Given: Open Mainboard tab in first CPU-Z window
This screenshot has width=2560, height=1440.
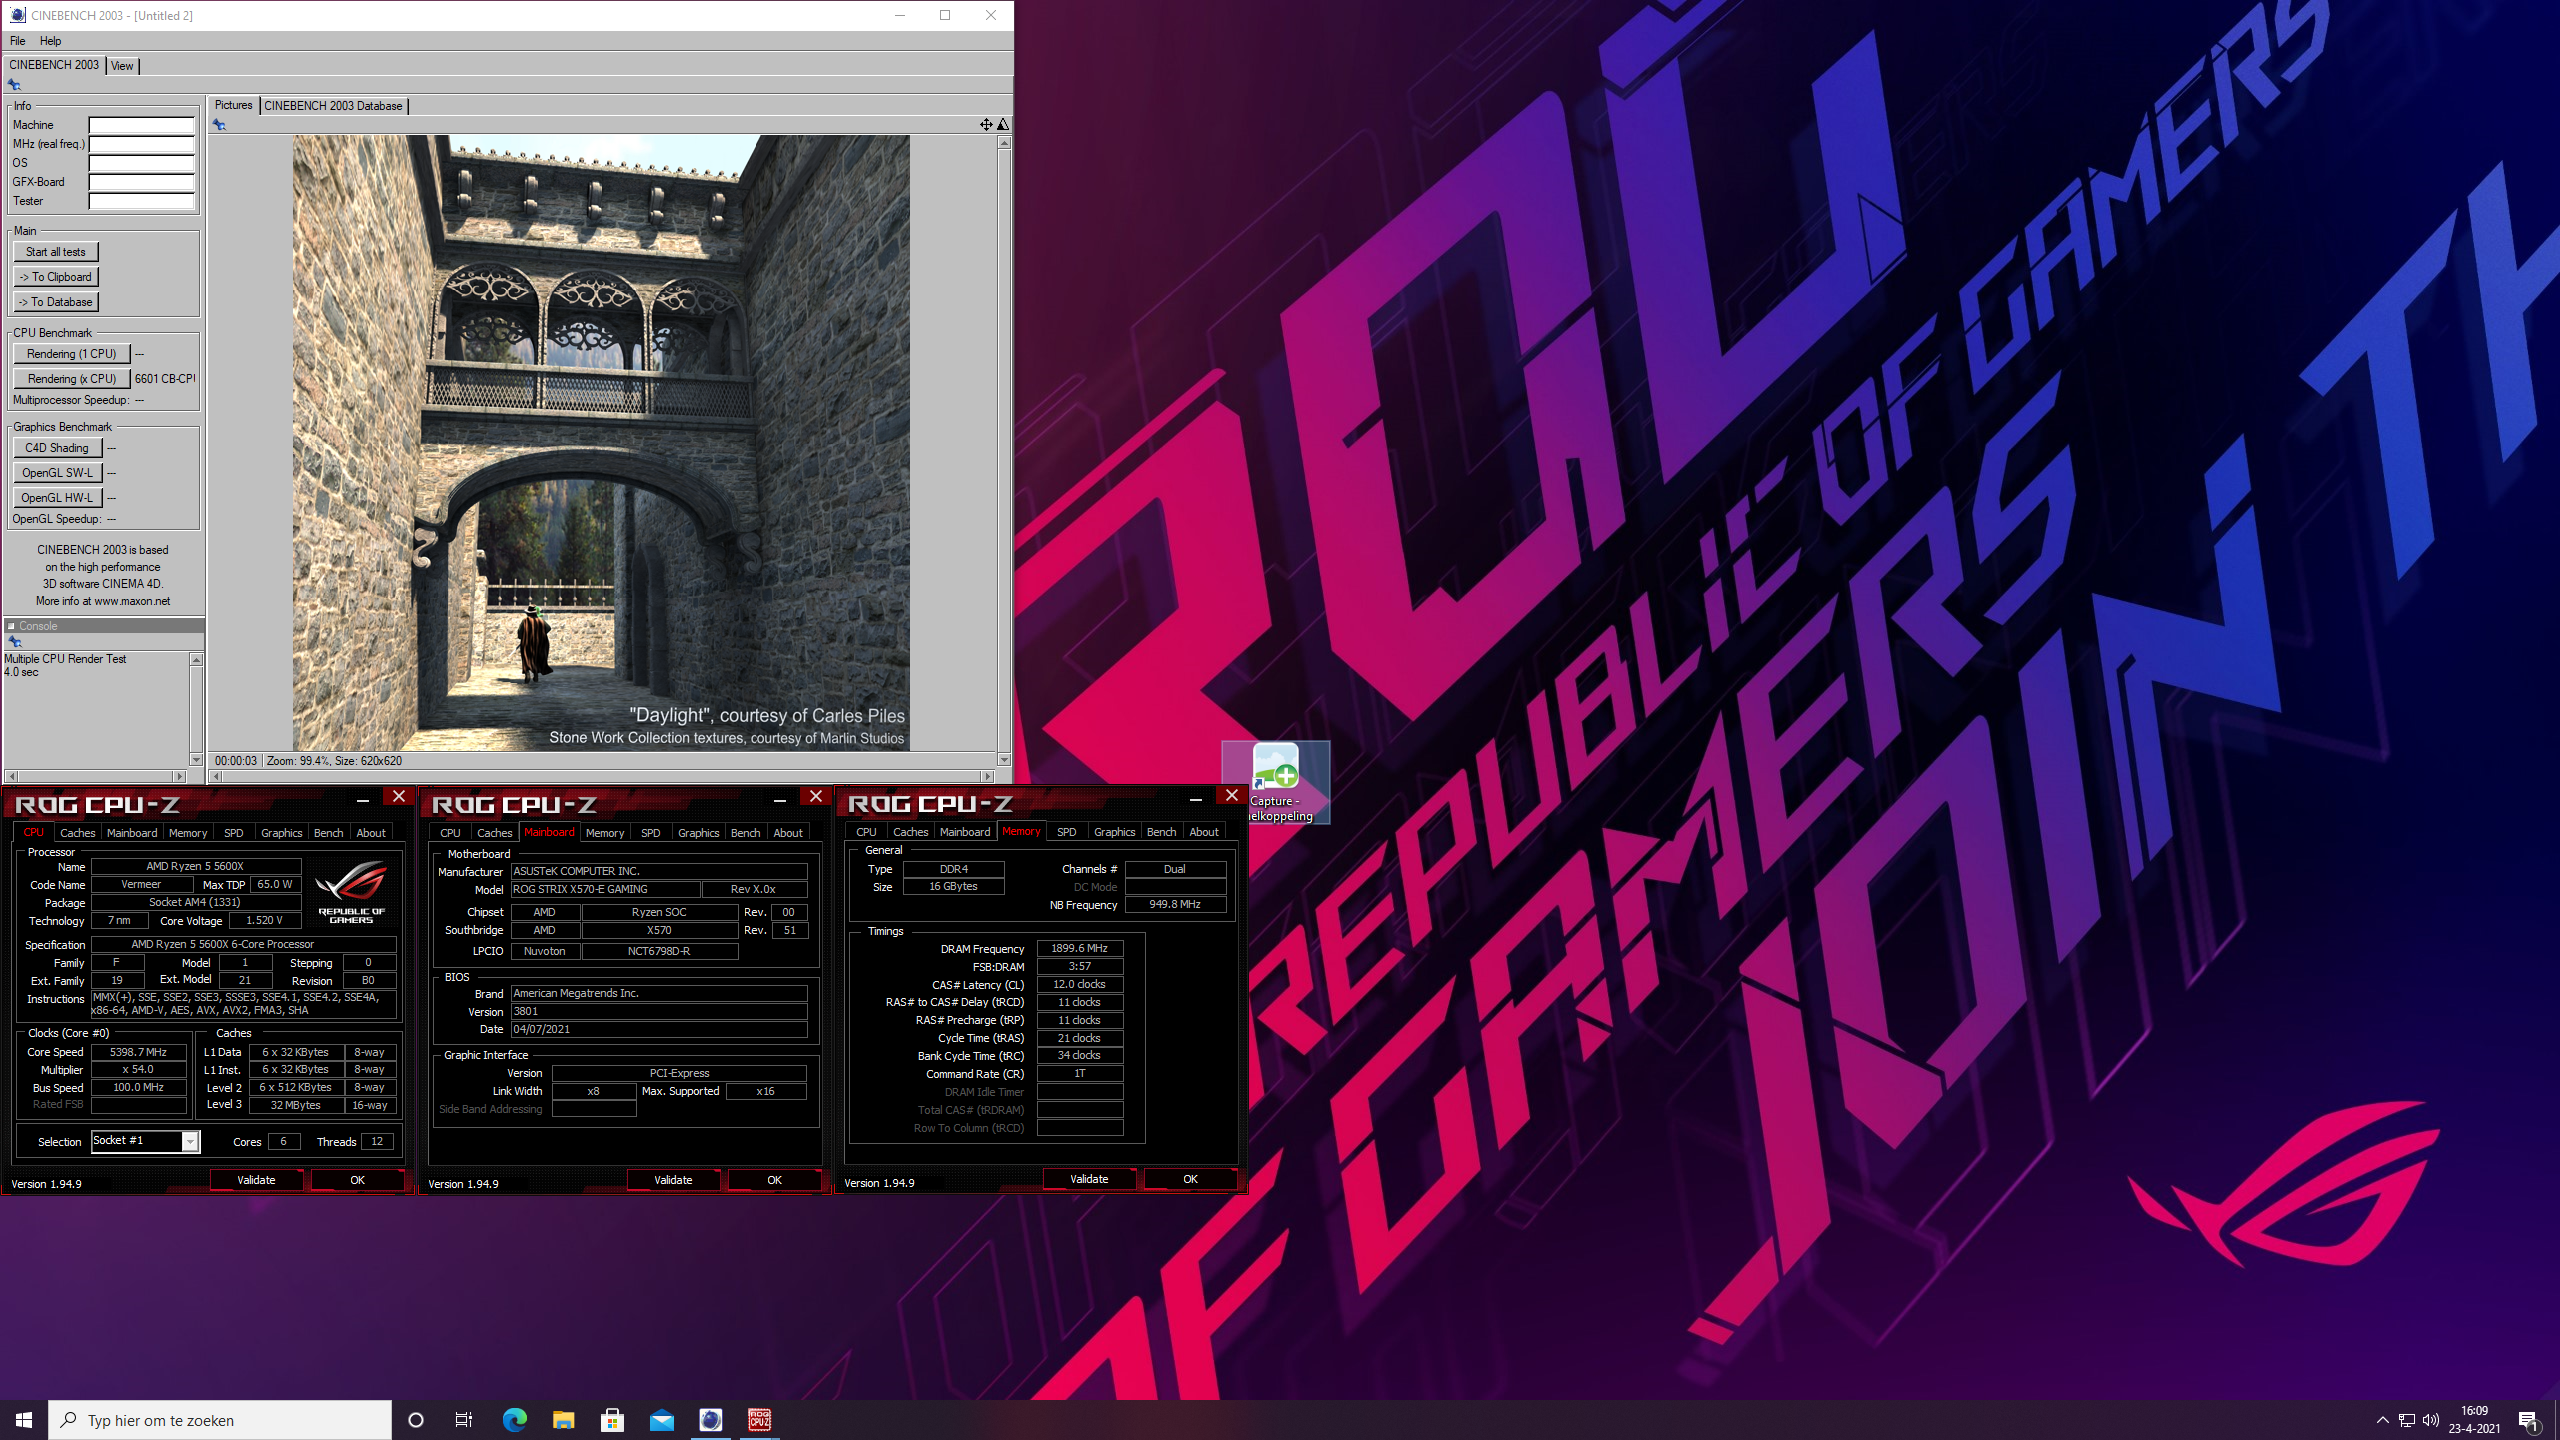Looking at the screenshot, I should click(132, 833).
